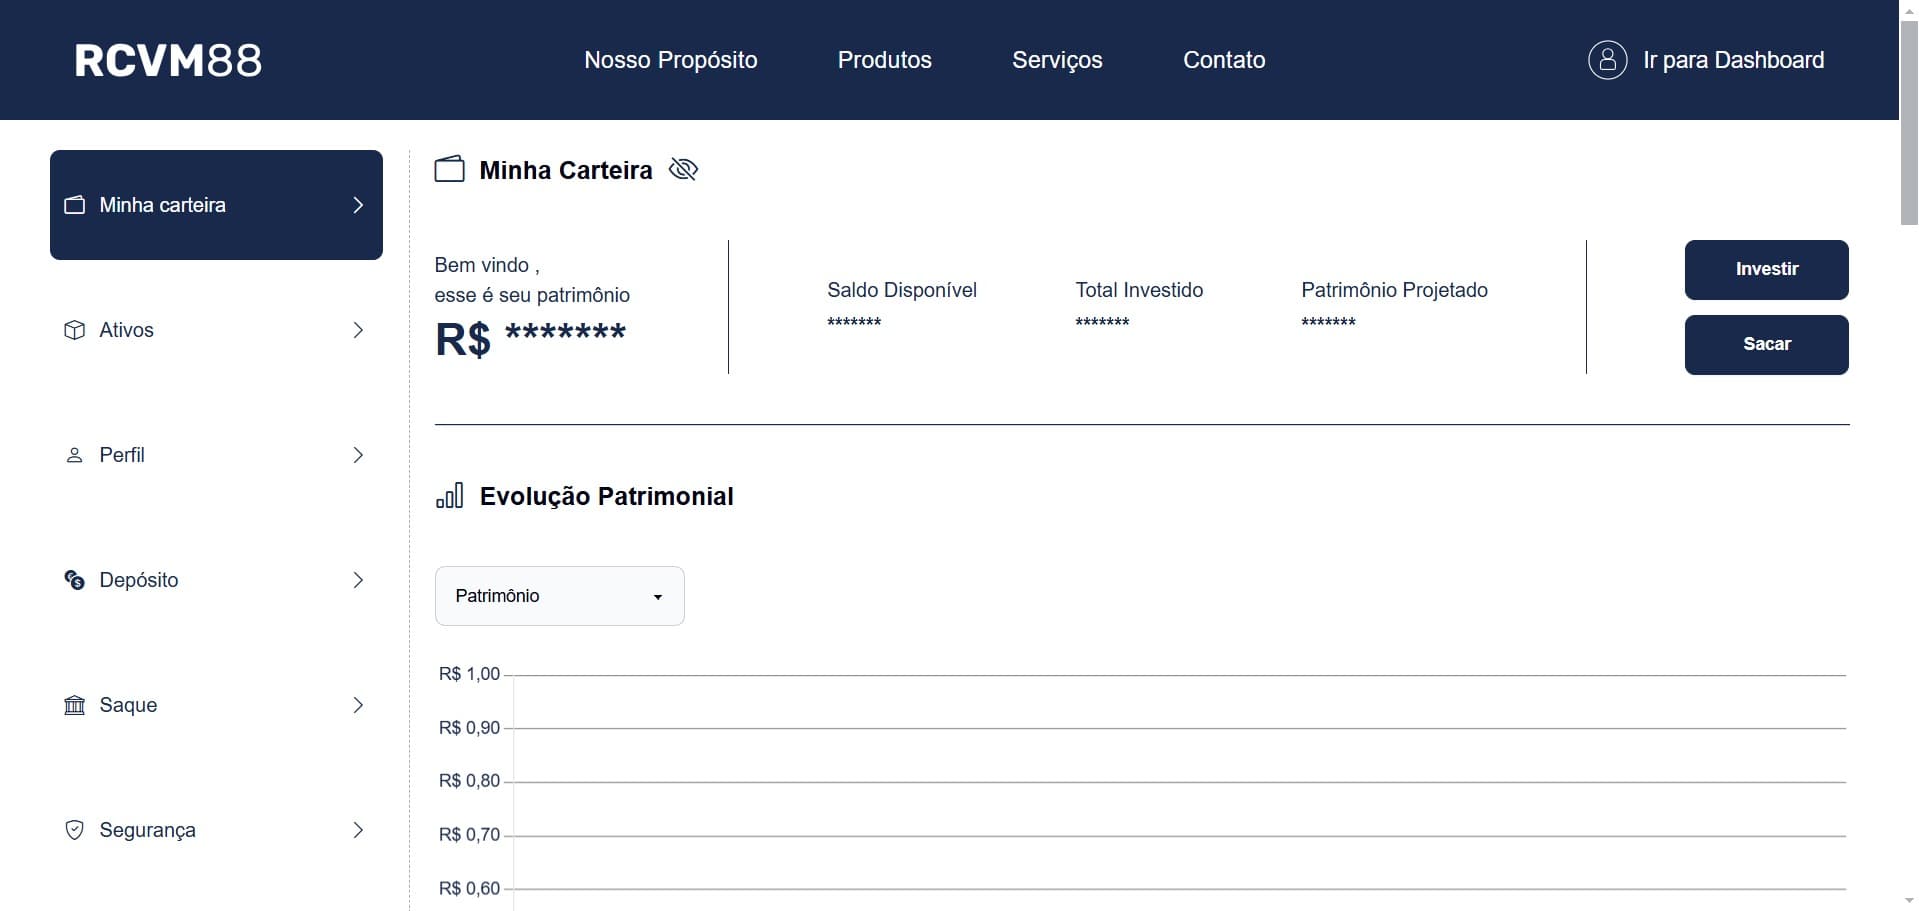The width and height of the screenshot is (1919, 911).
Task: Click the scrollbar down arrow
Action: coord(1909,901)
